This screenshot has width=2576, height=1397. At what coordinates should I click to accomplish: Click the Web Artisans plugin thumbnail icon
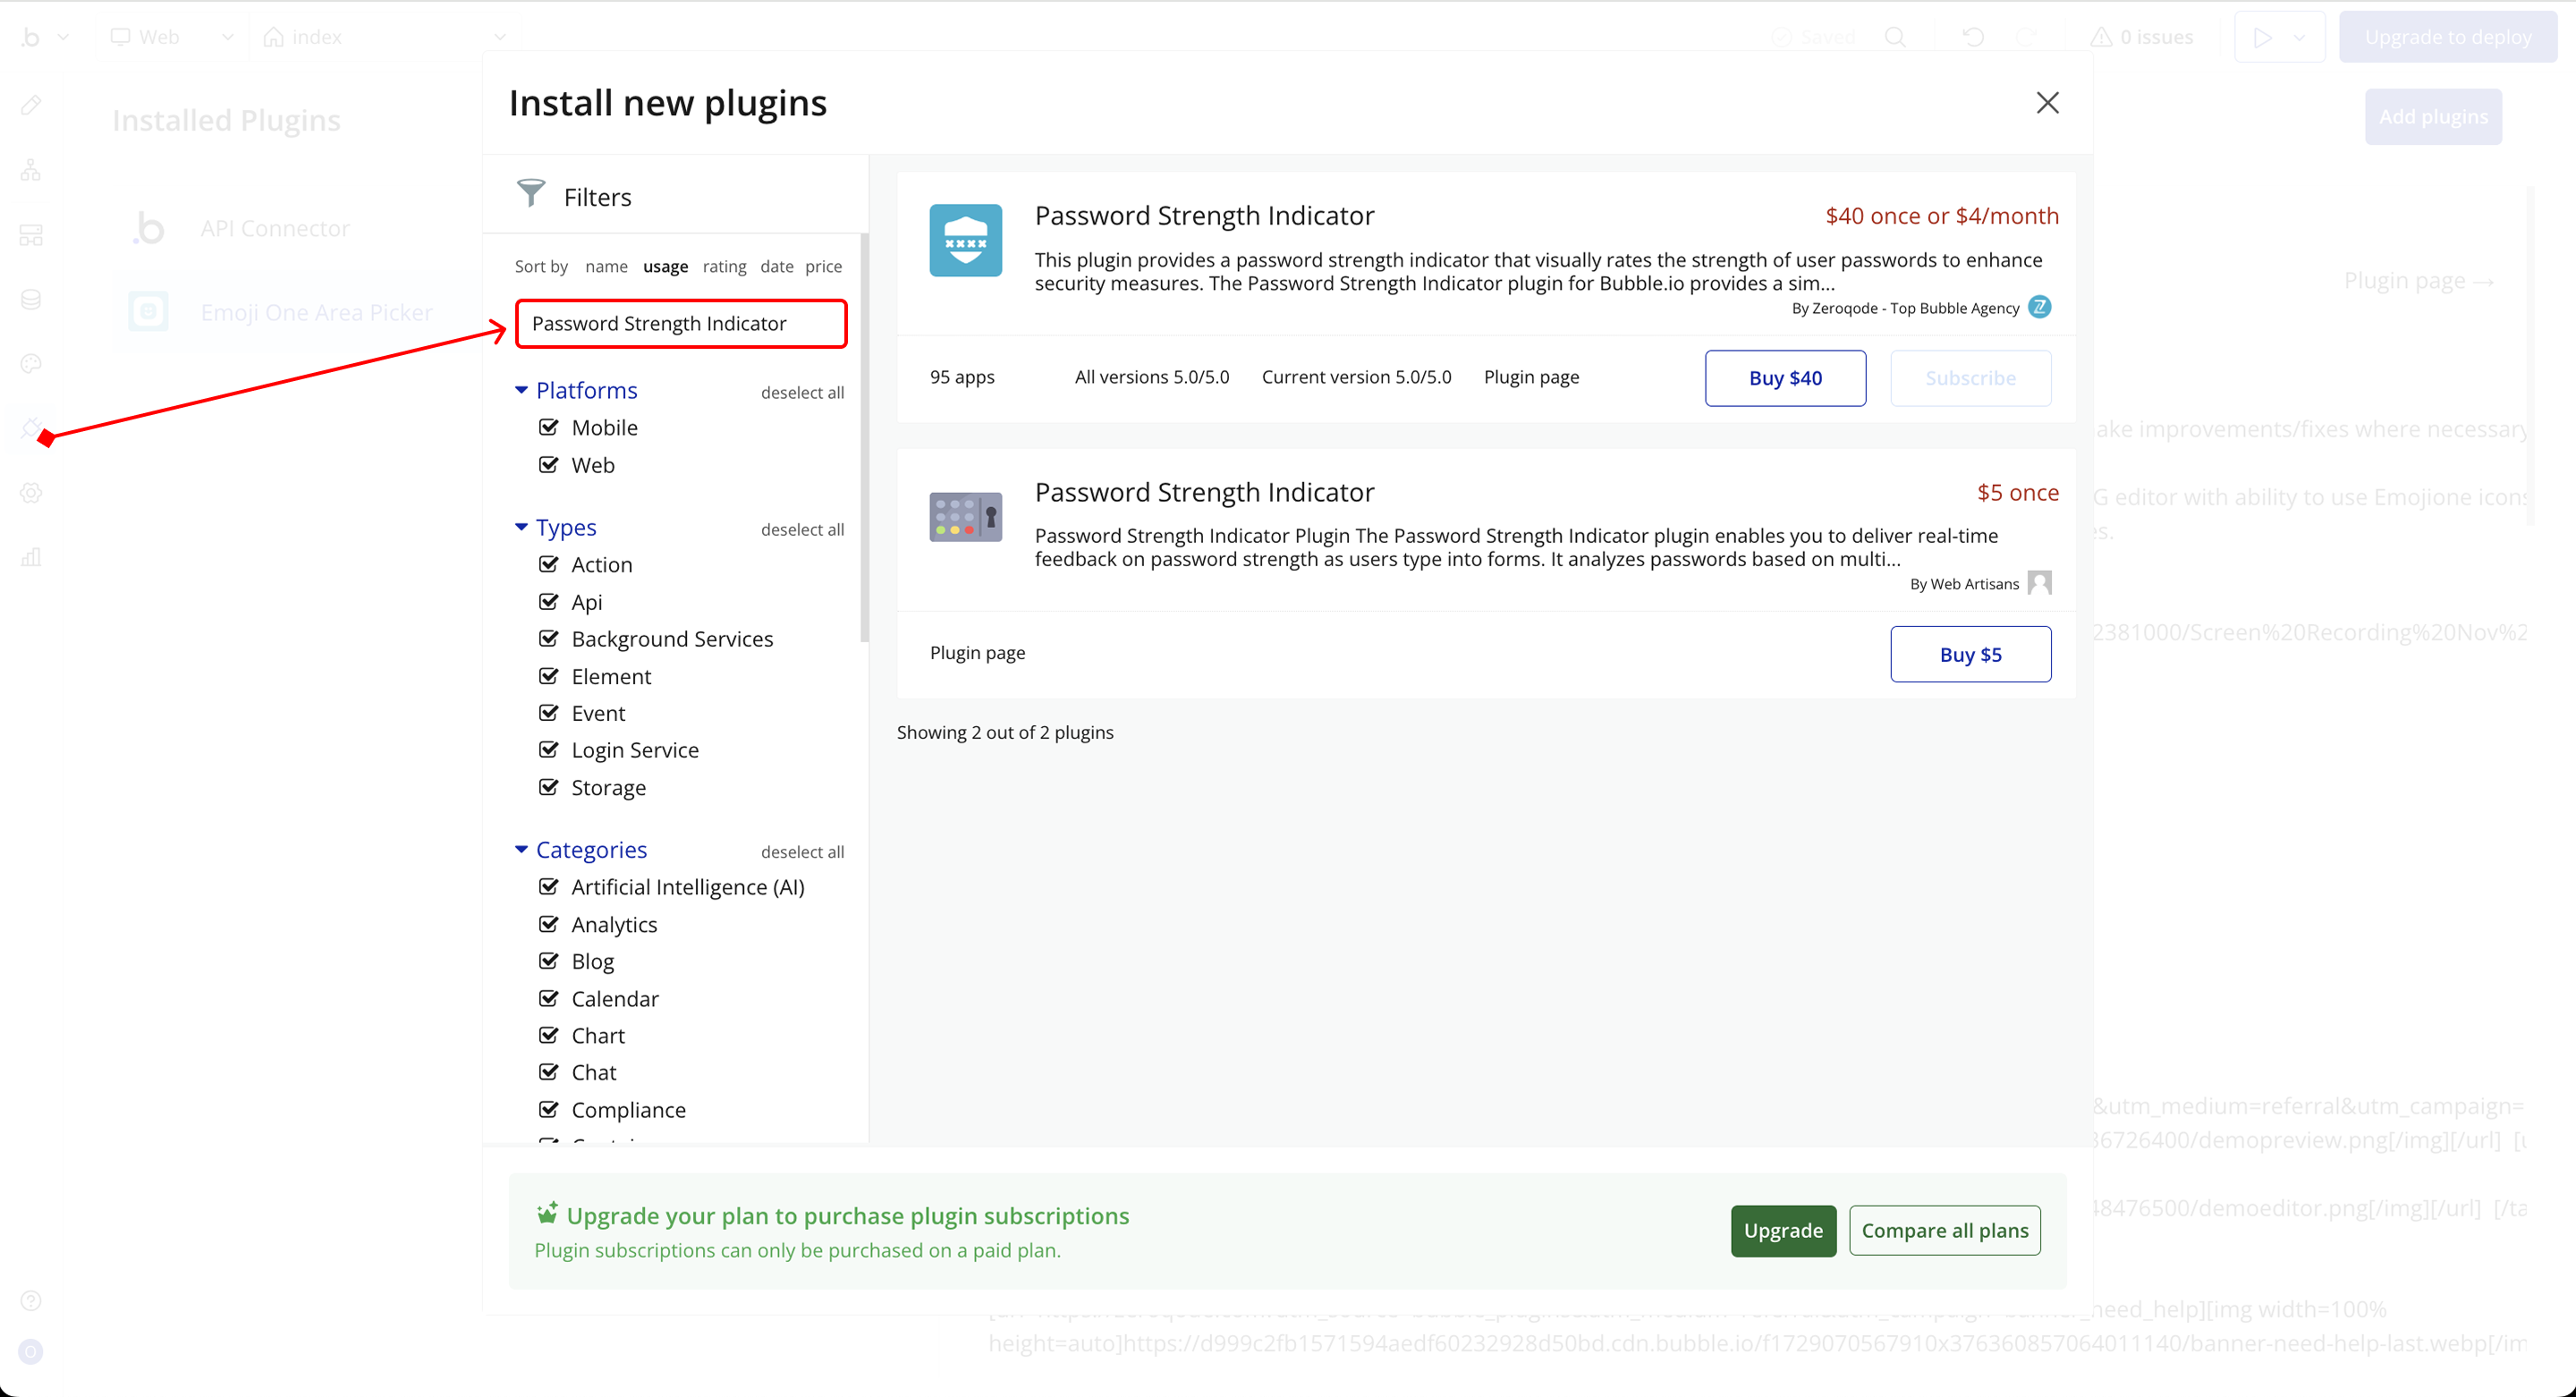[965, 517]
